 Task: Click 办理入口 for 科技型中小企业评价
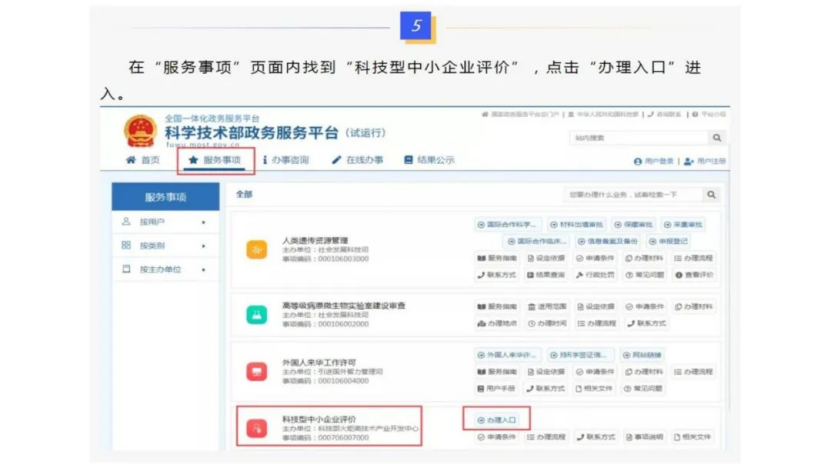[497, 420]
